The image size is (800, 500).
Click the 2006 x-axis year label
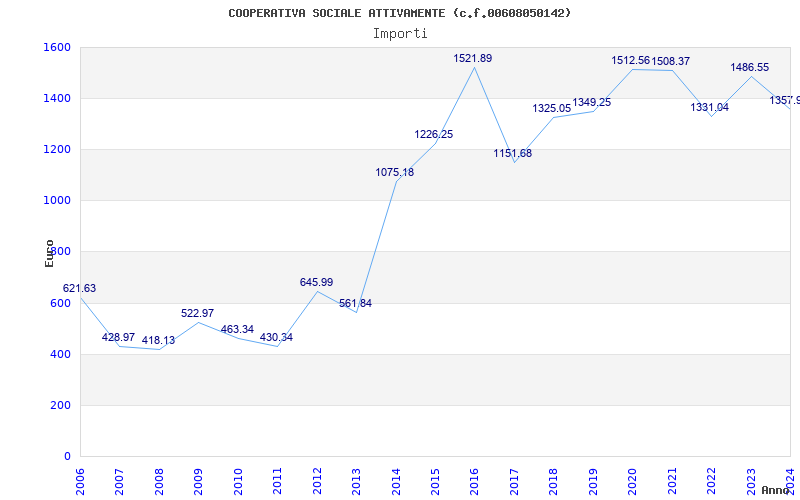pos(80,482)
